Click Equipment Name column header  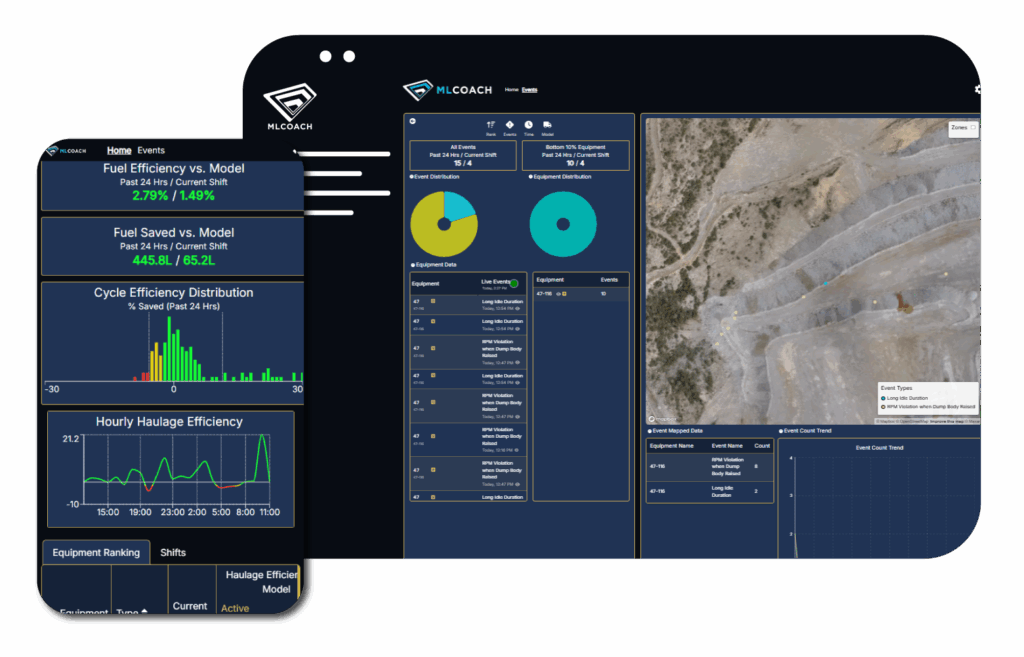pos(671,446)
